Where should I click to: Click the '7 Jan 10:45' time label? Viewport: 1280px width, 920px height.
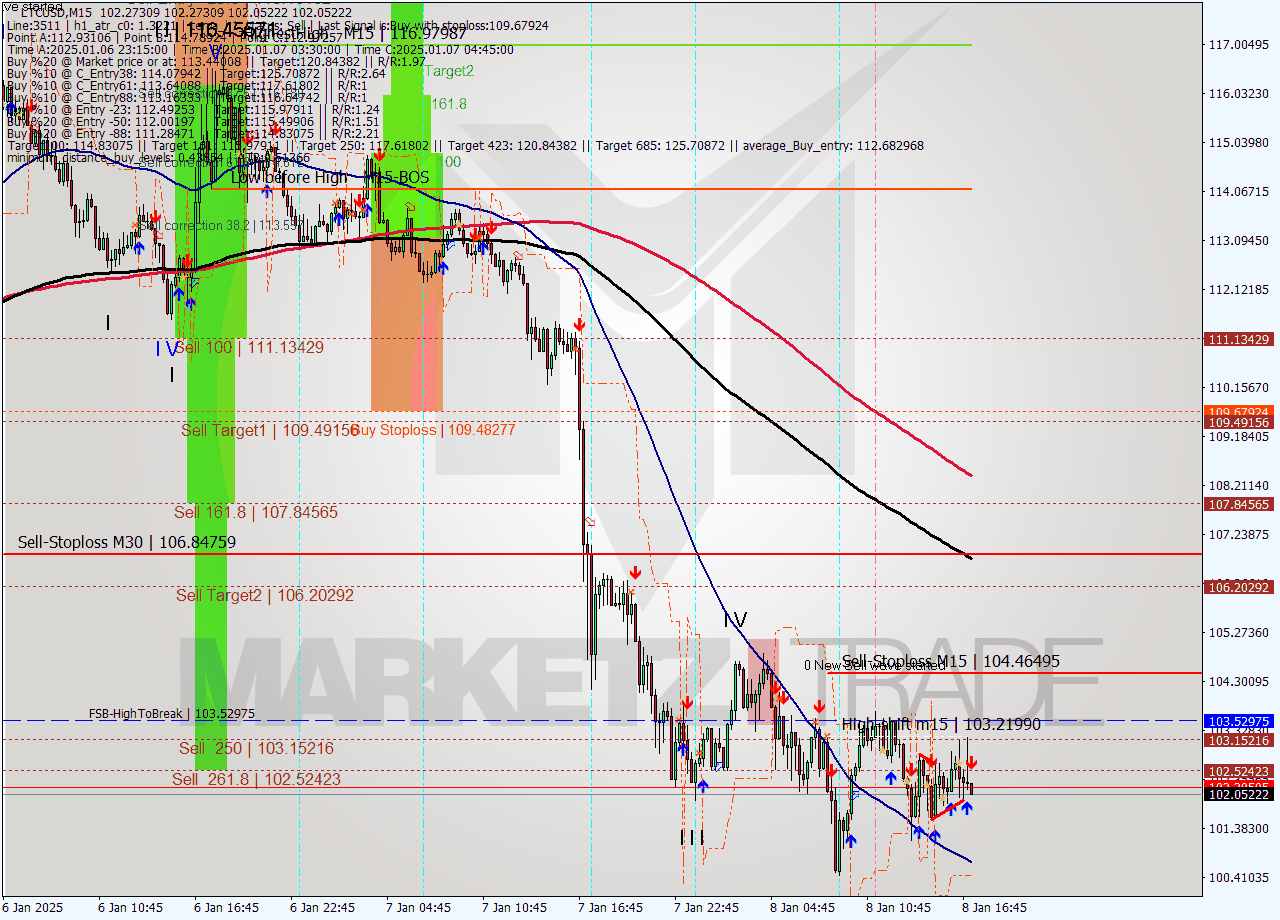click(x=515, y=908)
